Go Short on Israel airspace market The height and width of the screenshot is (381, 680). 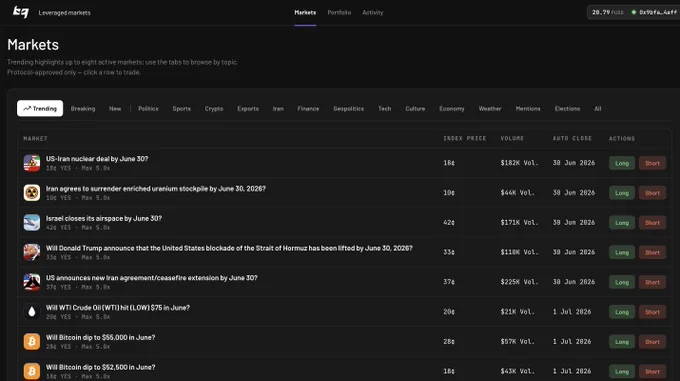point(652,223)
